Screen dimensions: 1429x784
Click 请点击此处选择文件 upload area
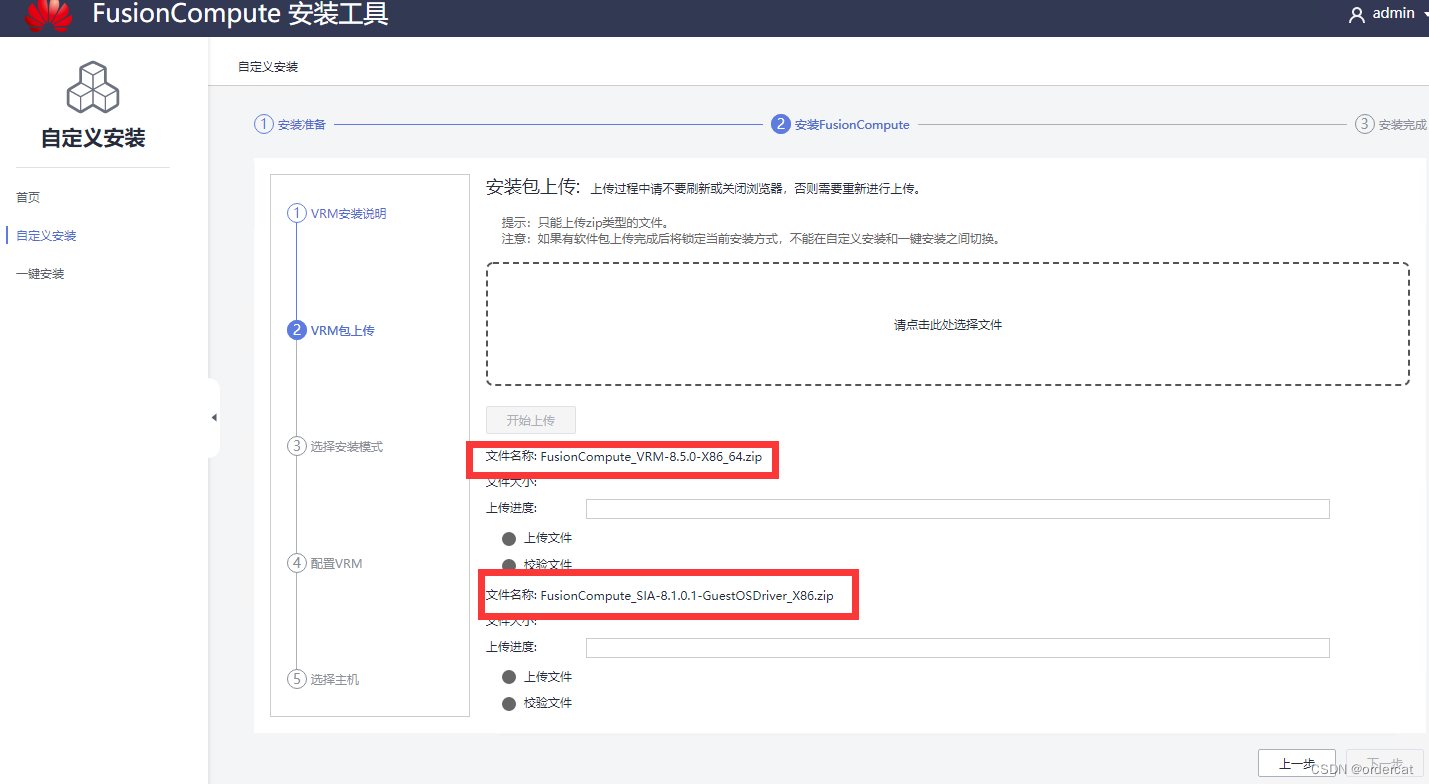[x=947, y=324]
